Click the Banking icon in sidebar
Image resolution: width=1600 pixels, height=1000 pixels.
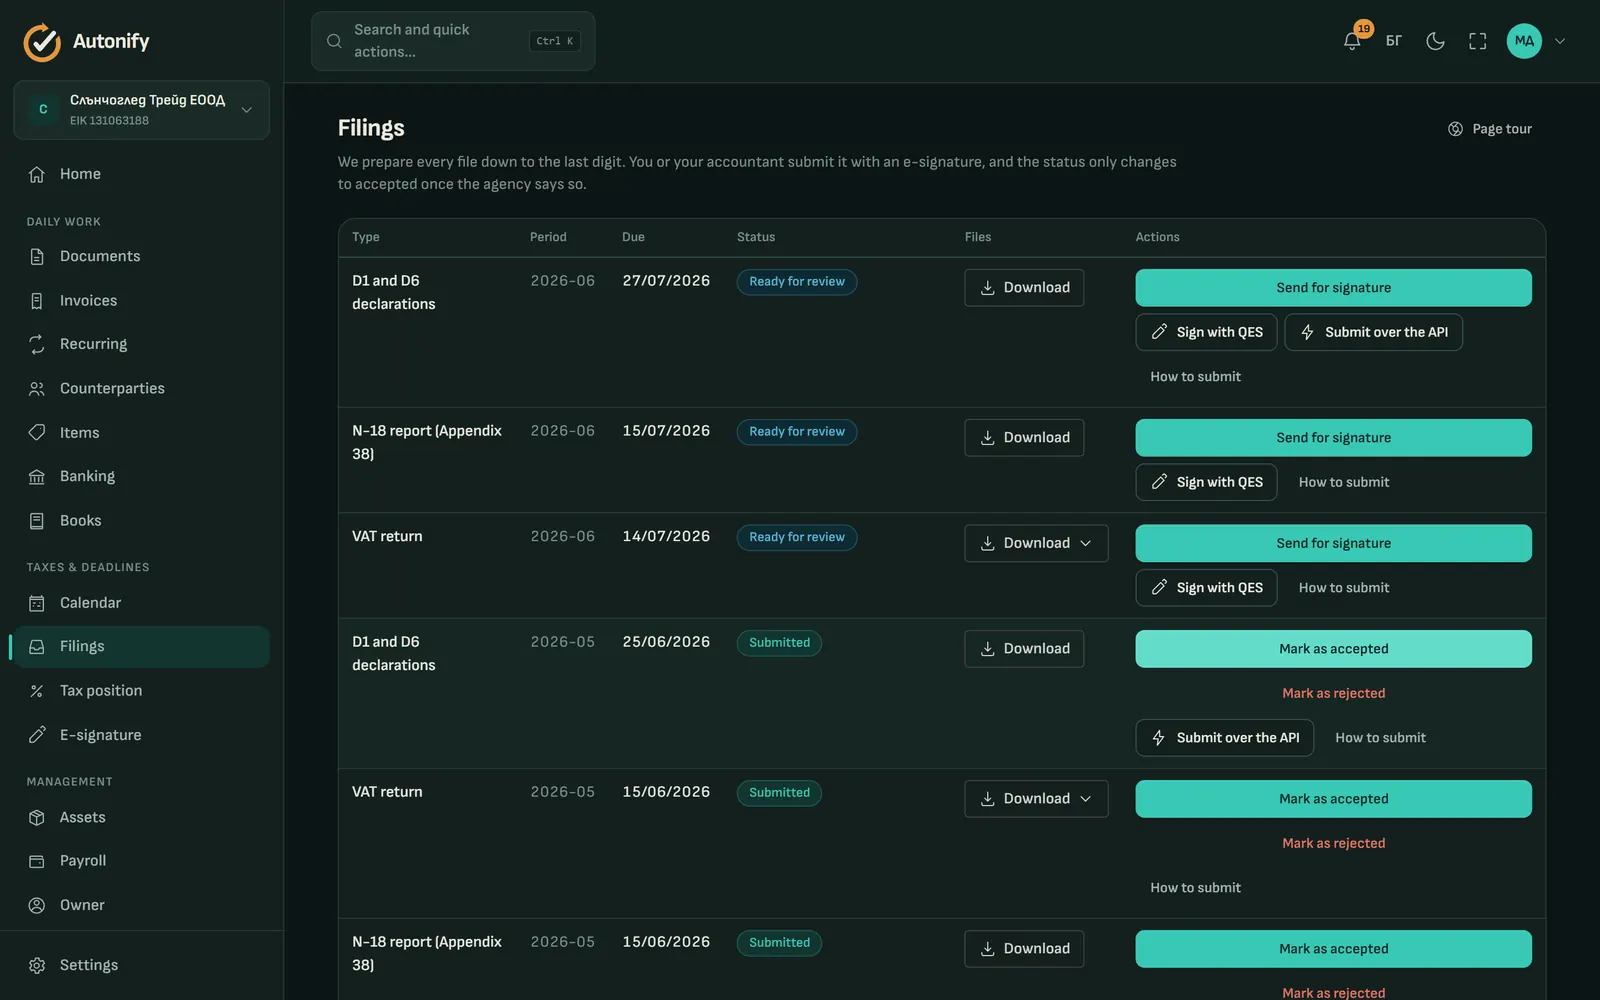coord(37,477)
